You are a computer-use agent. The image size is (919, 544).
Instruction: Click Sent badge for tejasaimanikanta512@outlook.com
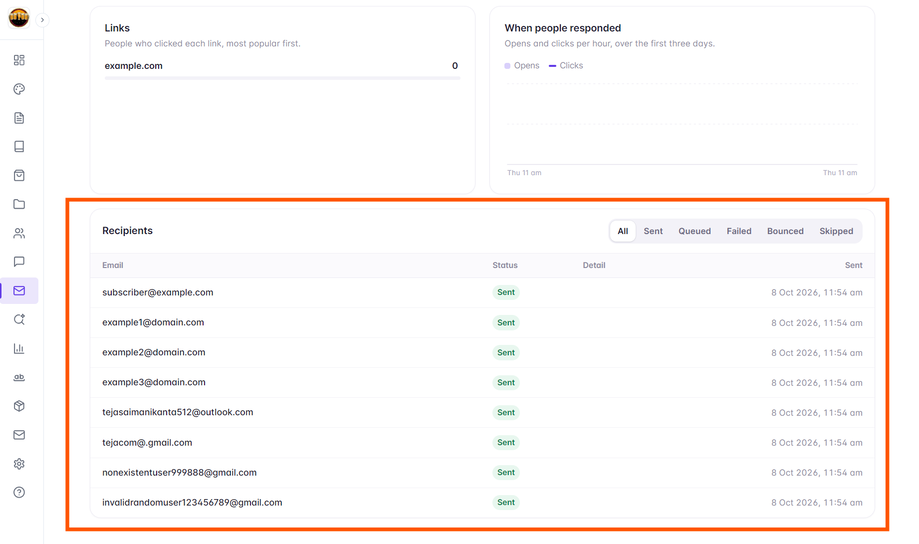pyautogui.click(x=506, y=412)
